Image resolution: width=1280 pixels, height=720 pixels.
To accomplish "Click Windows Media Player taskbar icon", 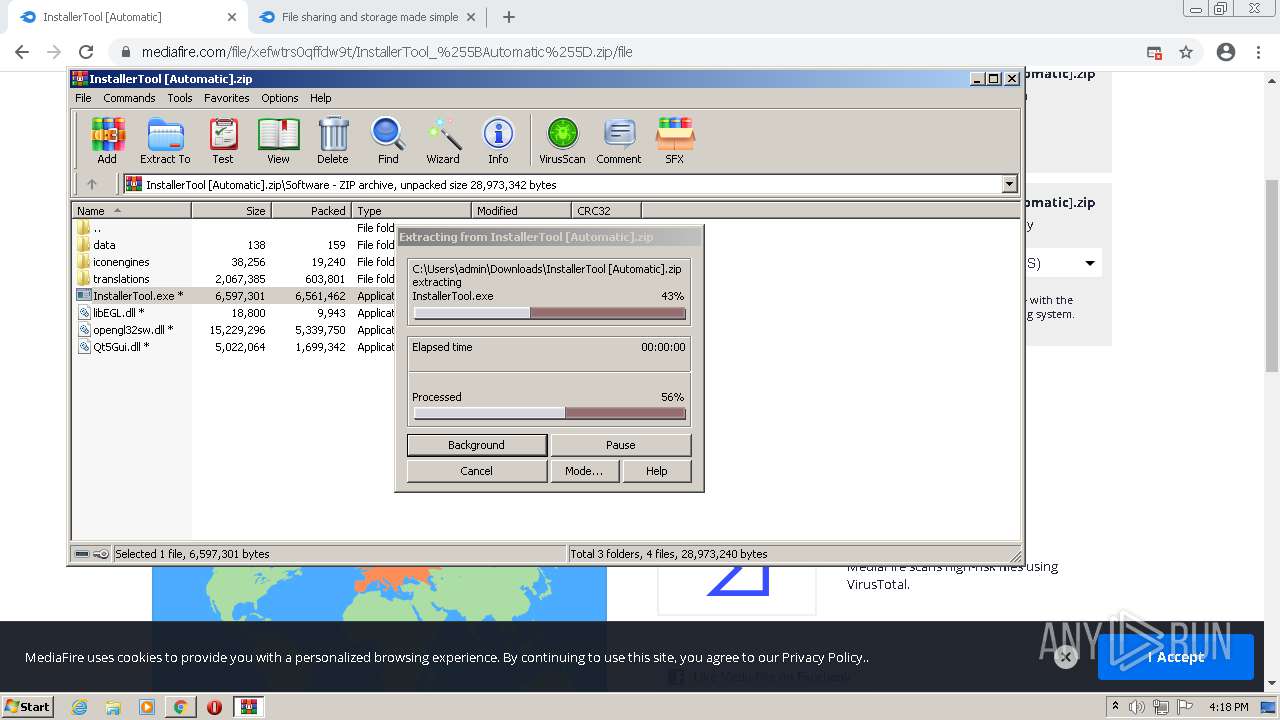I will pyautogui.click(x=147, y=707).
